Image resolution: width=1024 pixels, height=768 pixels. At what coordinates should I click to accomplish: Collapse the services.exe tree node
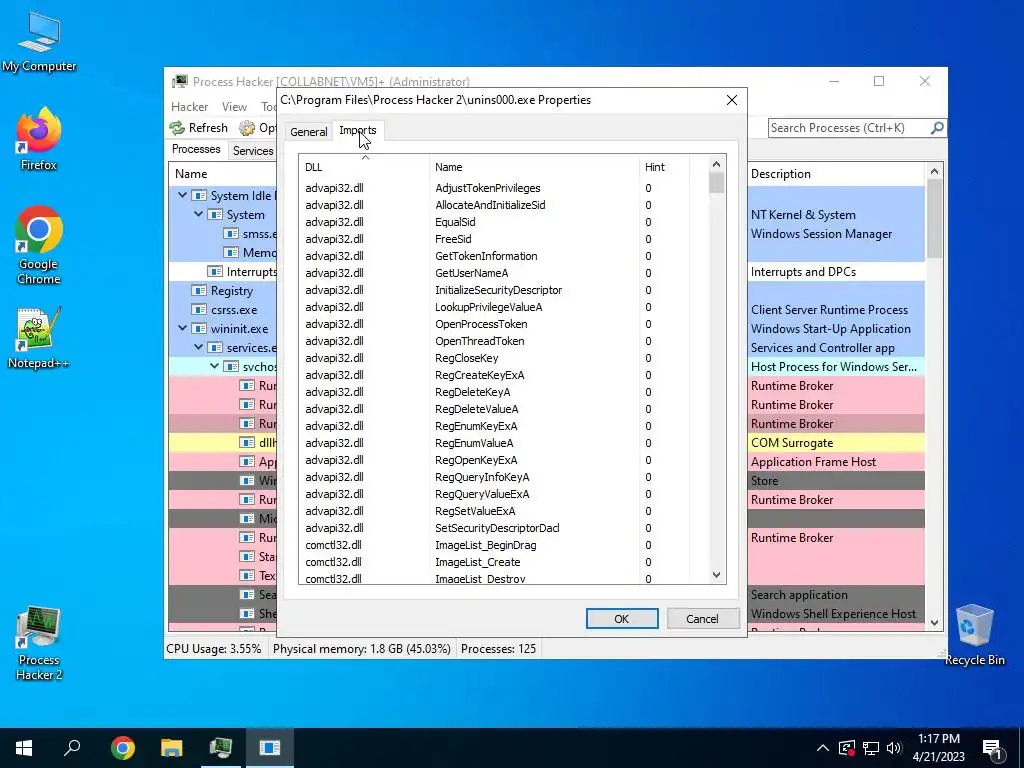pos(199,347)
